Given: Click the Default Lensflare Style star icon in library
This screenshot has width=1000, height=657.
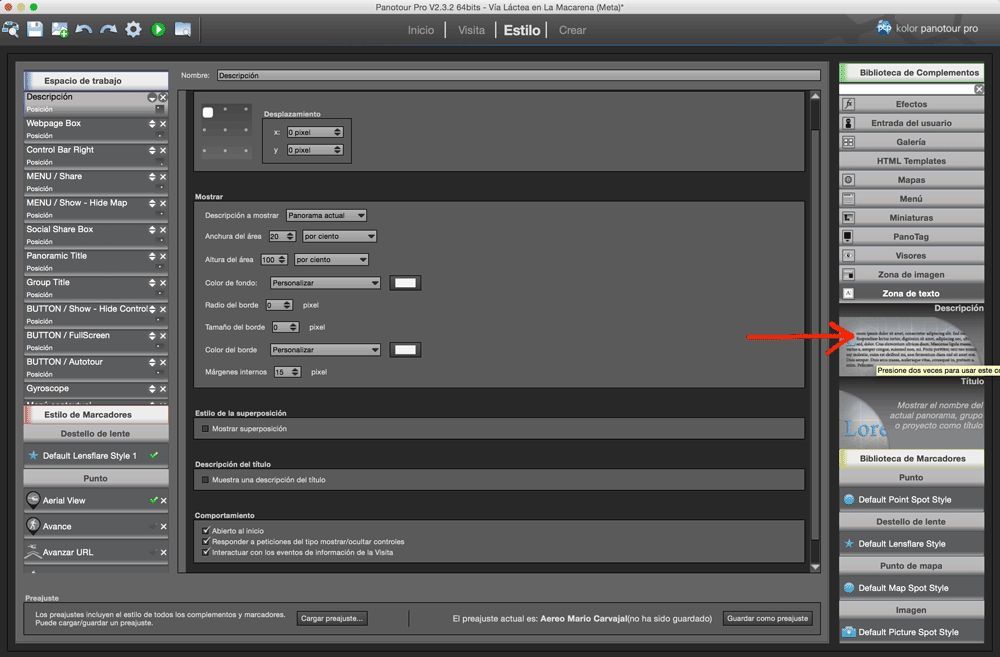Looking at the screenshot, I should [849, 544].
